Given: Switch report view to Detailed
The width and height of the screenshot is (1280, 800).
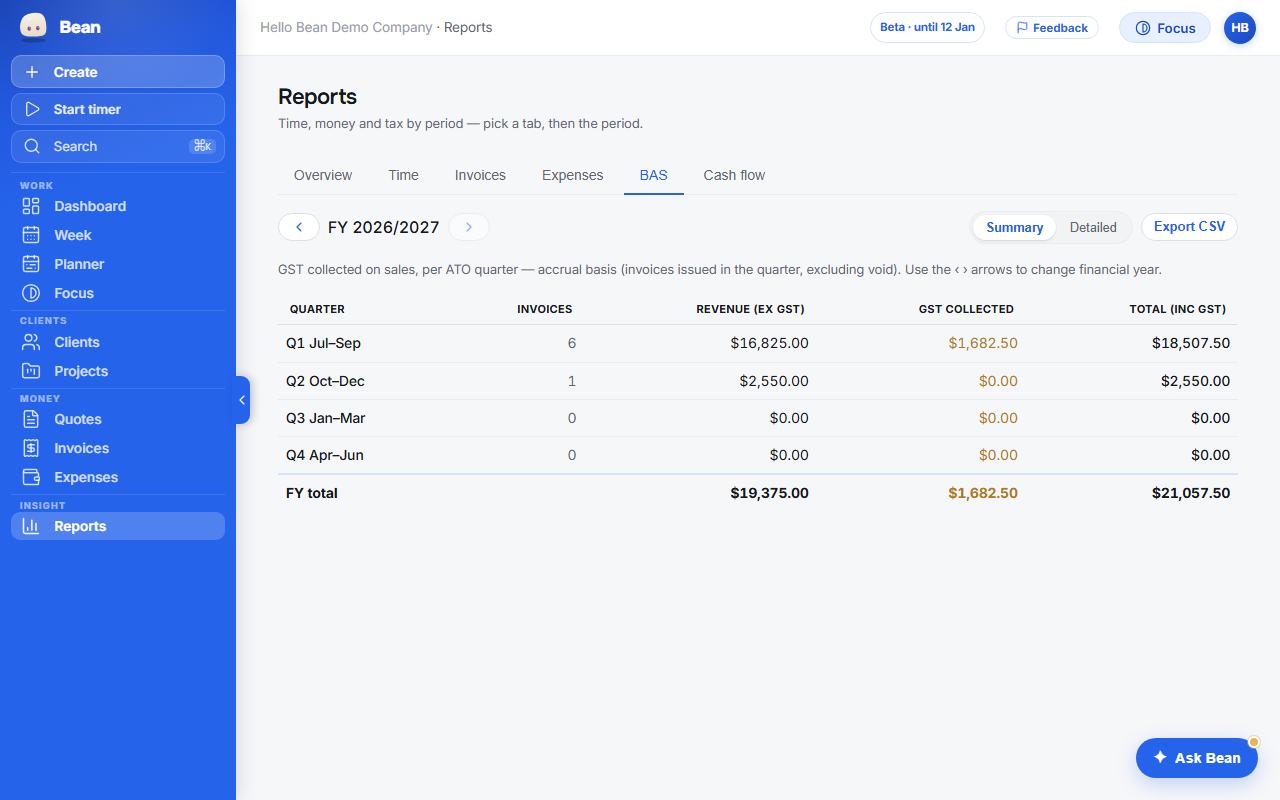Looking at the screenshot, I should [1093, 227].
